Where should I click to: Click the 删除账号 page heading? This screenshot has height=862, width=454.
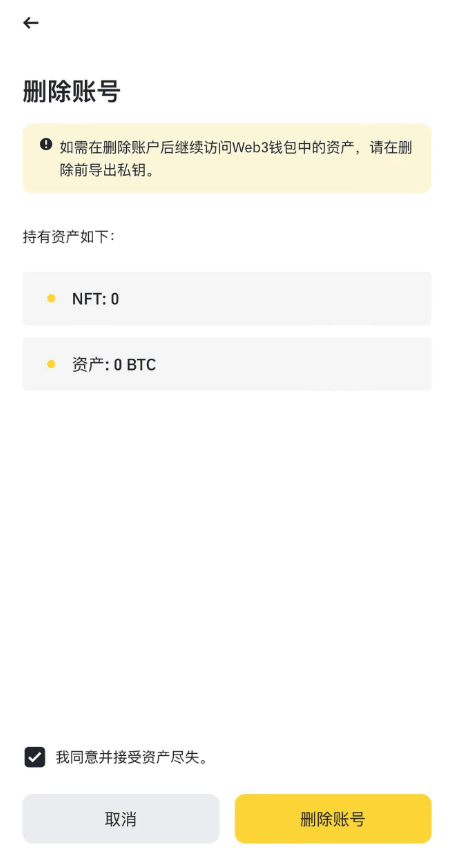pos(71,91)
